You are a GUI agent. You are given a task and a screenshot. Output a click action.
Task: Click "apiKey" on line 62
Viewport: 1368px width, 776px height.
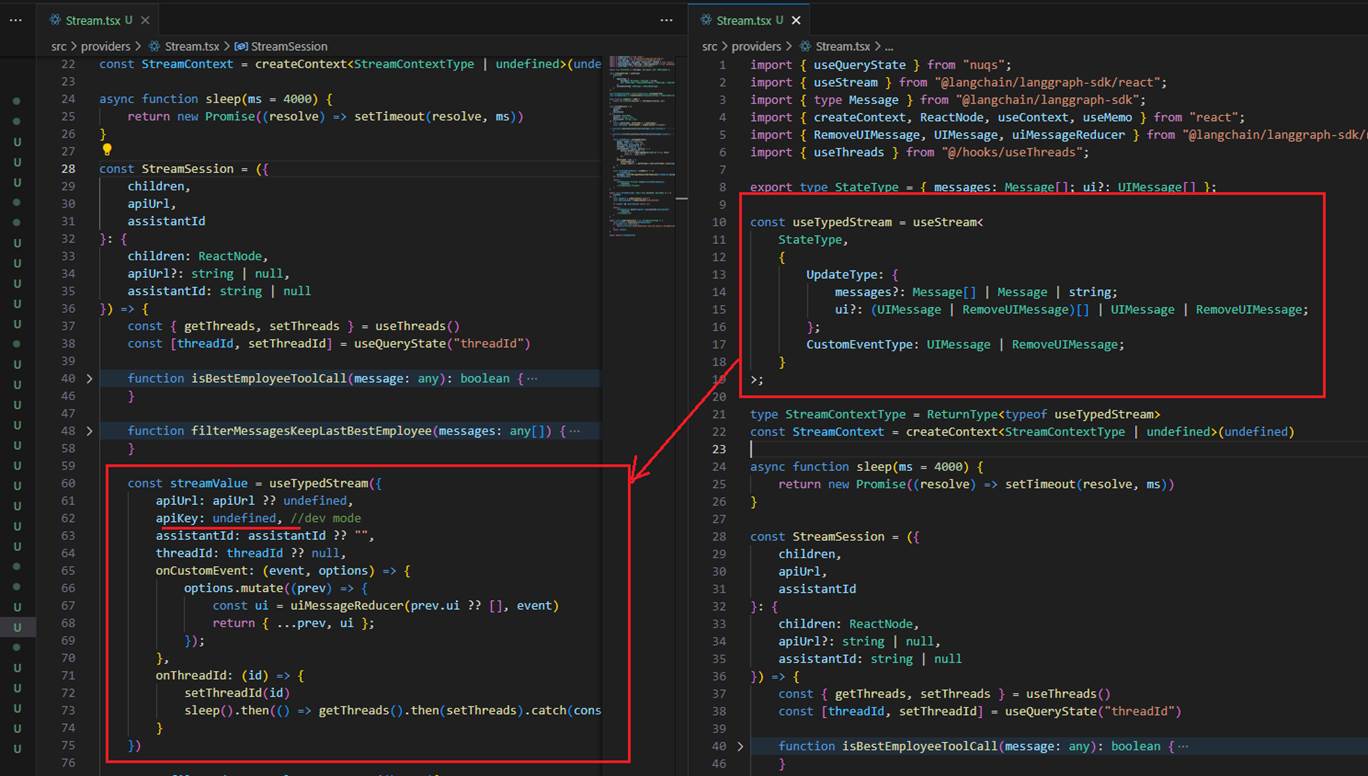177,518
